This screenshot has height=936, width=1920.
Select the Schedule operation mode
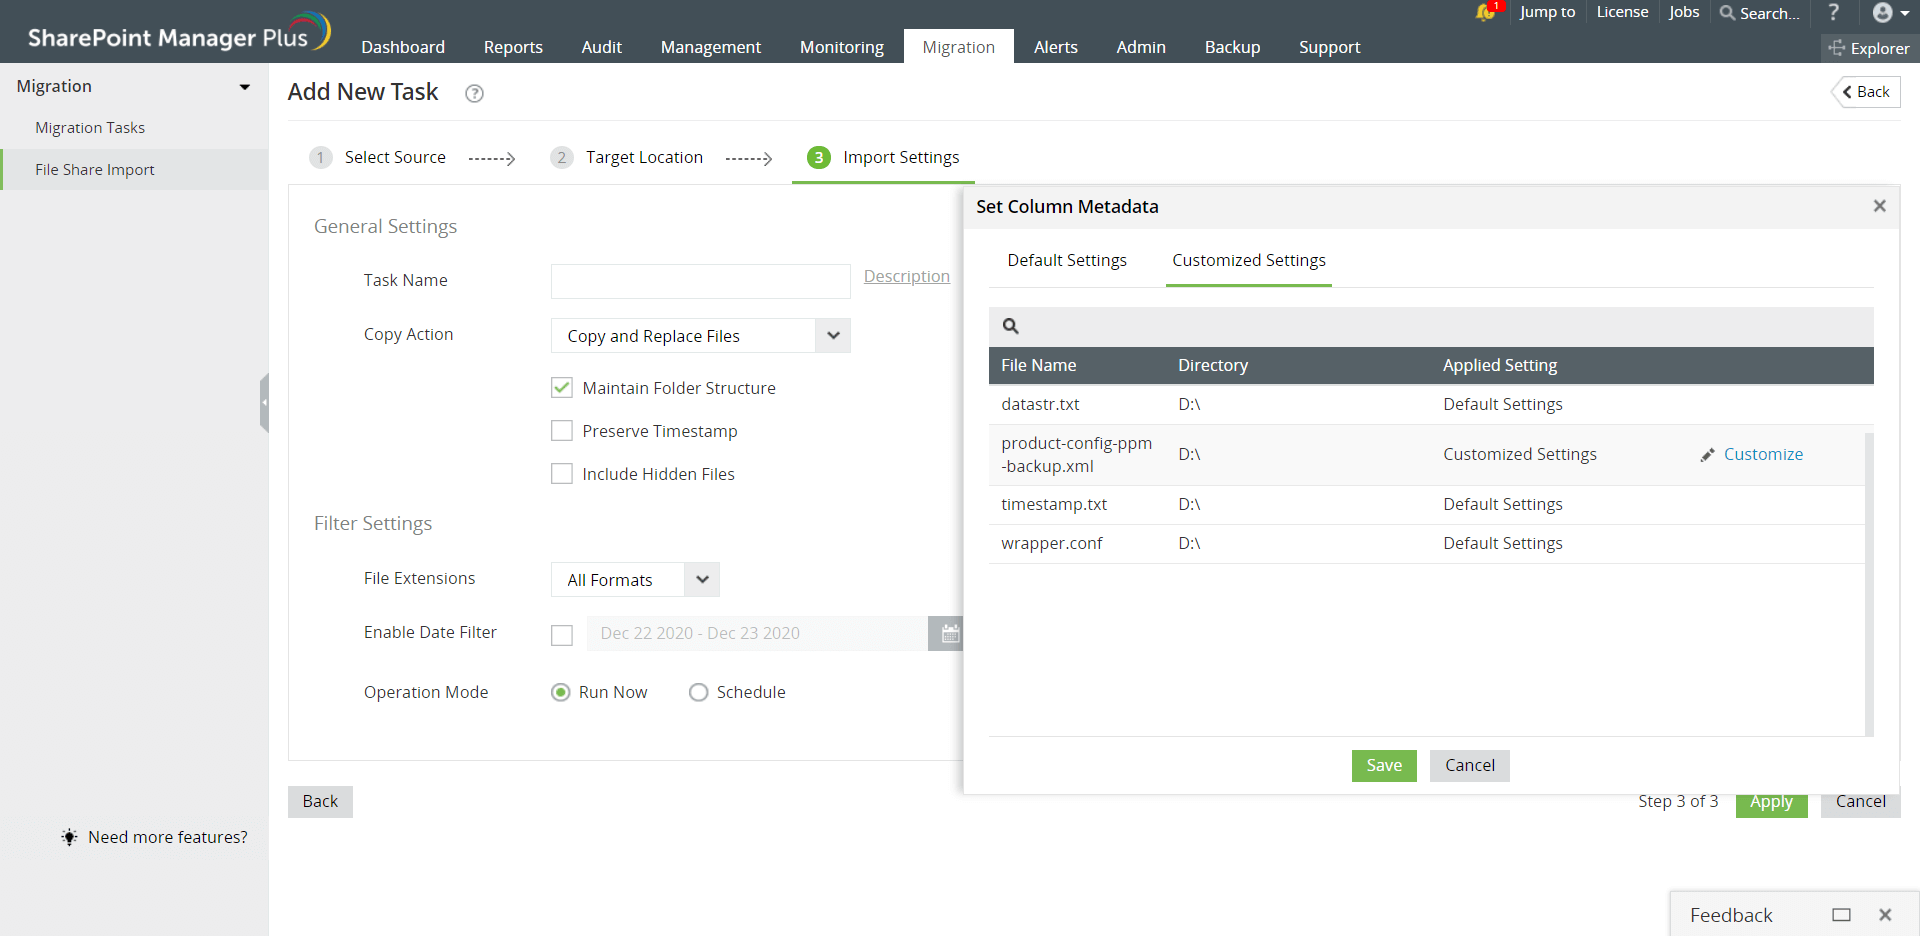point(698,692)
